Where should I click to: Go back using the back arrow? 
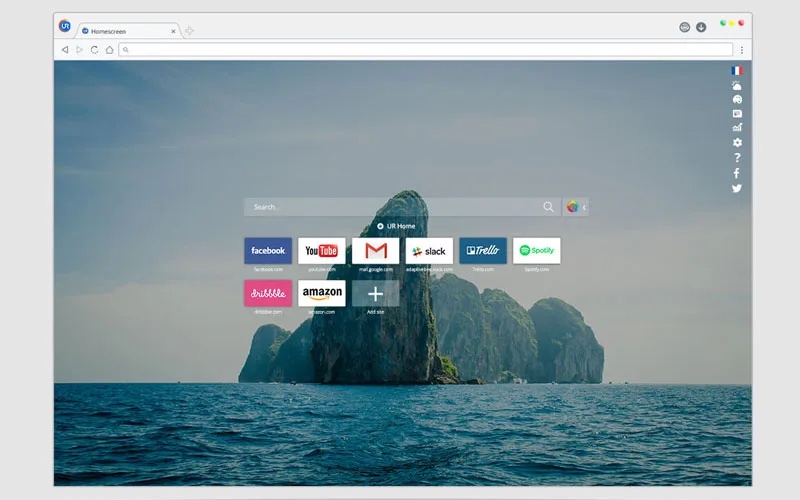pyautogui.click(x=65, y=49)
